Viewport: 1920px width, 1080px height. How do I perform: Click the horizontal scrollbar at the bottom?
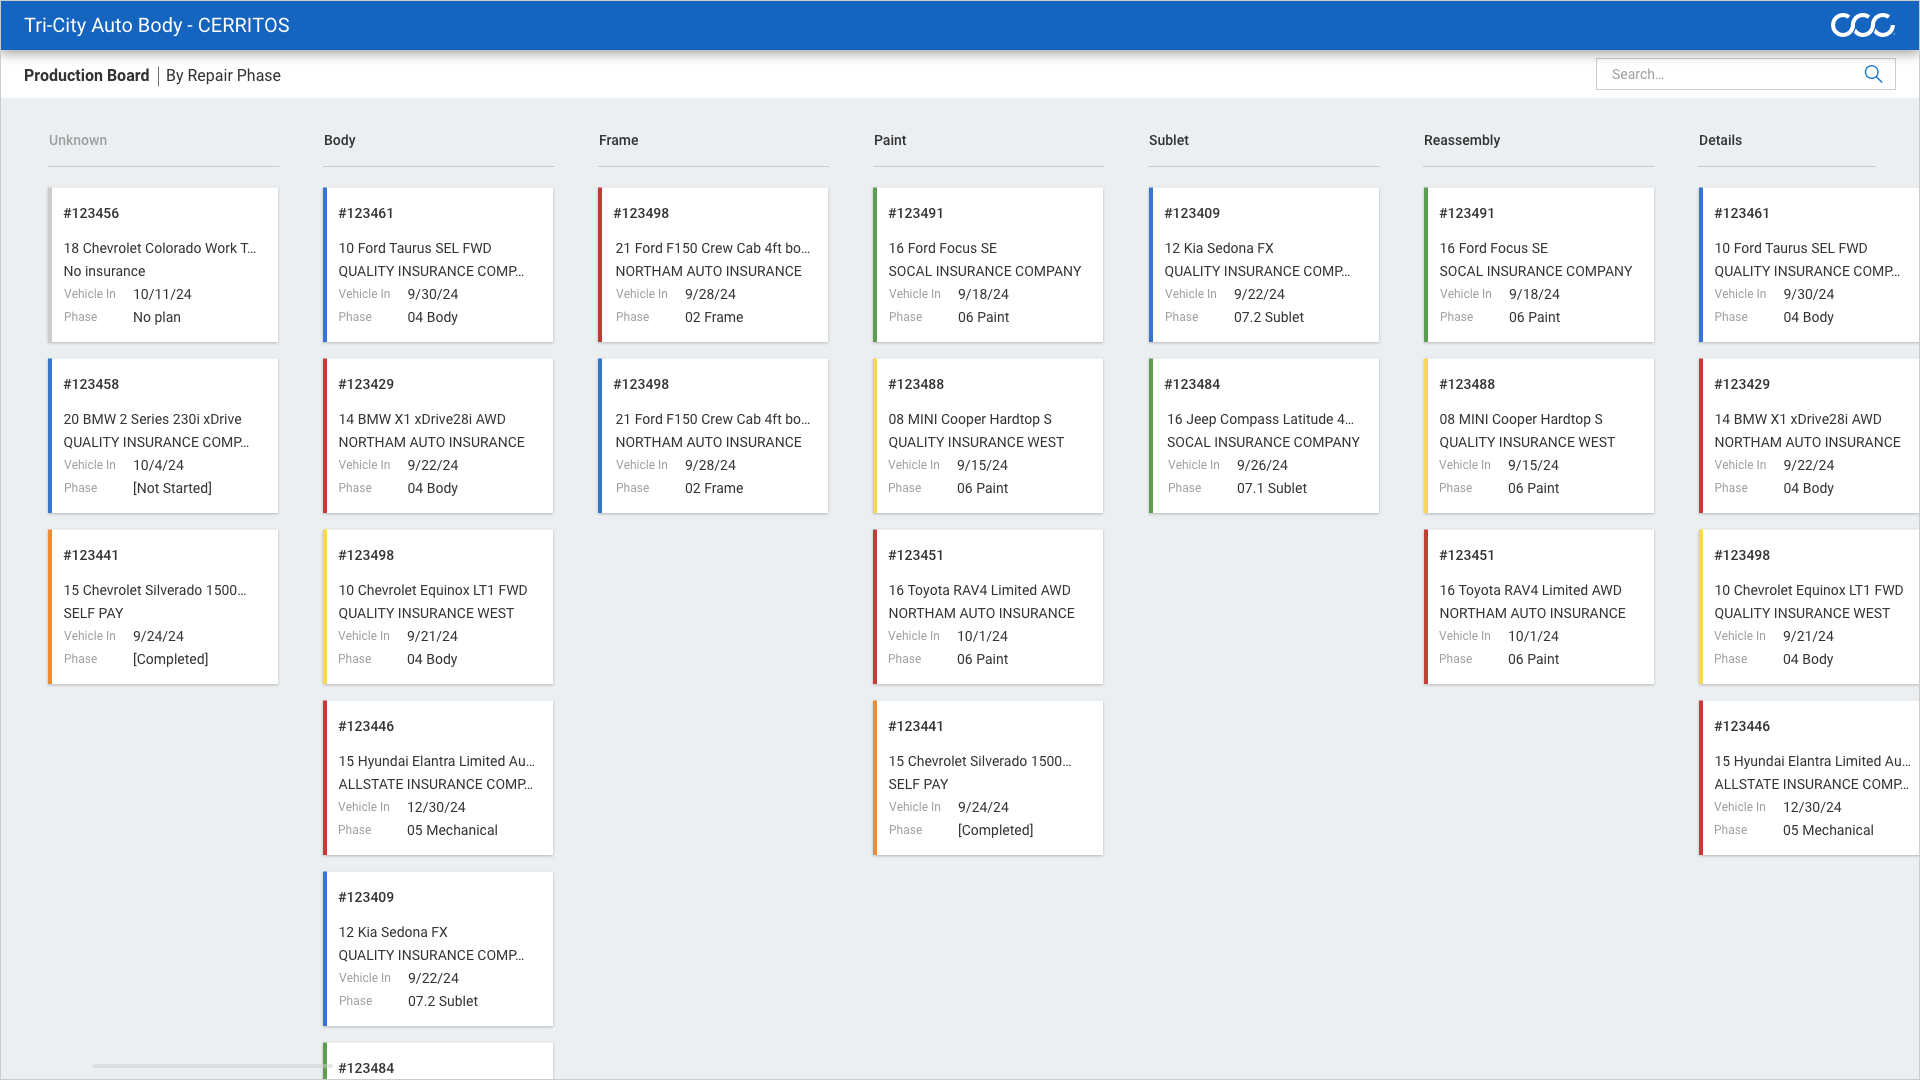212,1066
